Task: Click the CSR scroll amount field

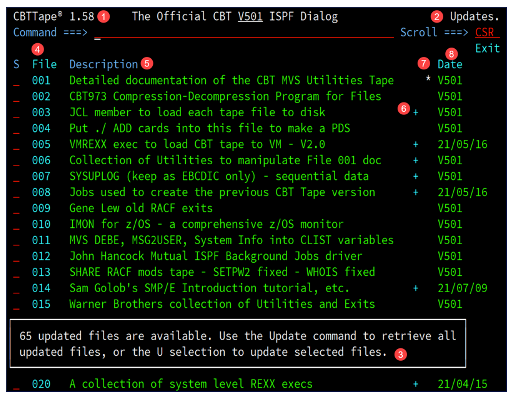Action: tap(487, 33)
